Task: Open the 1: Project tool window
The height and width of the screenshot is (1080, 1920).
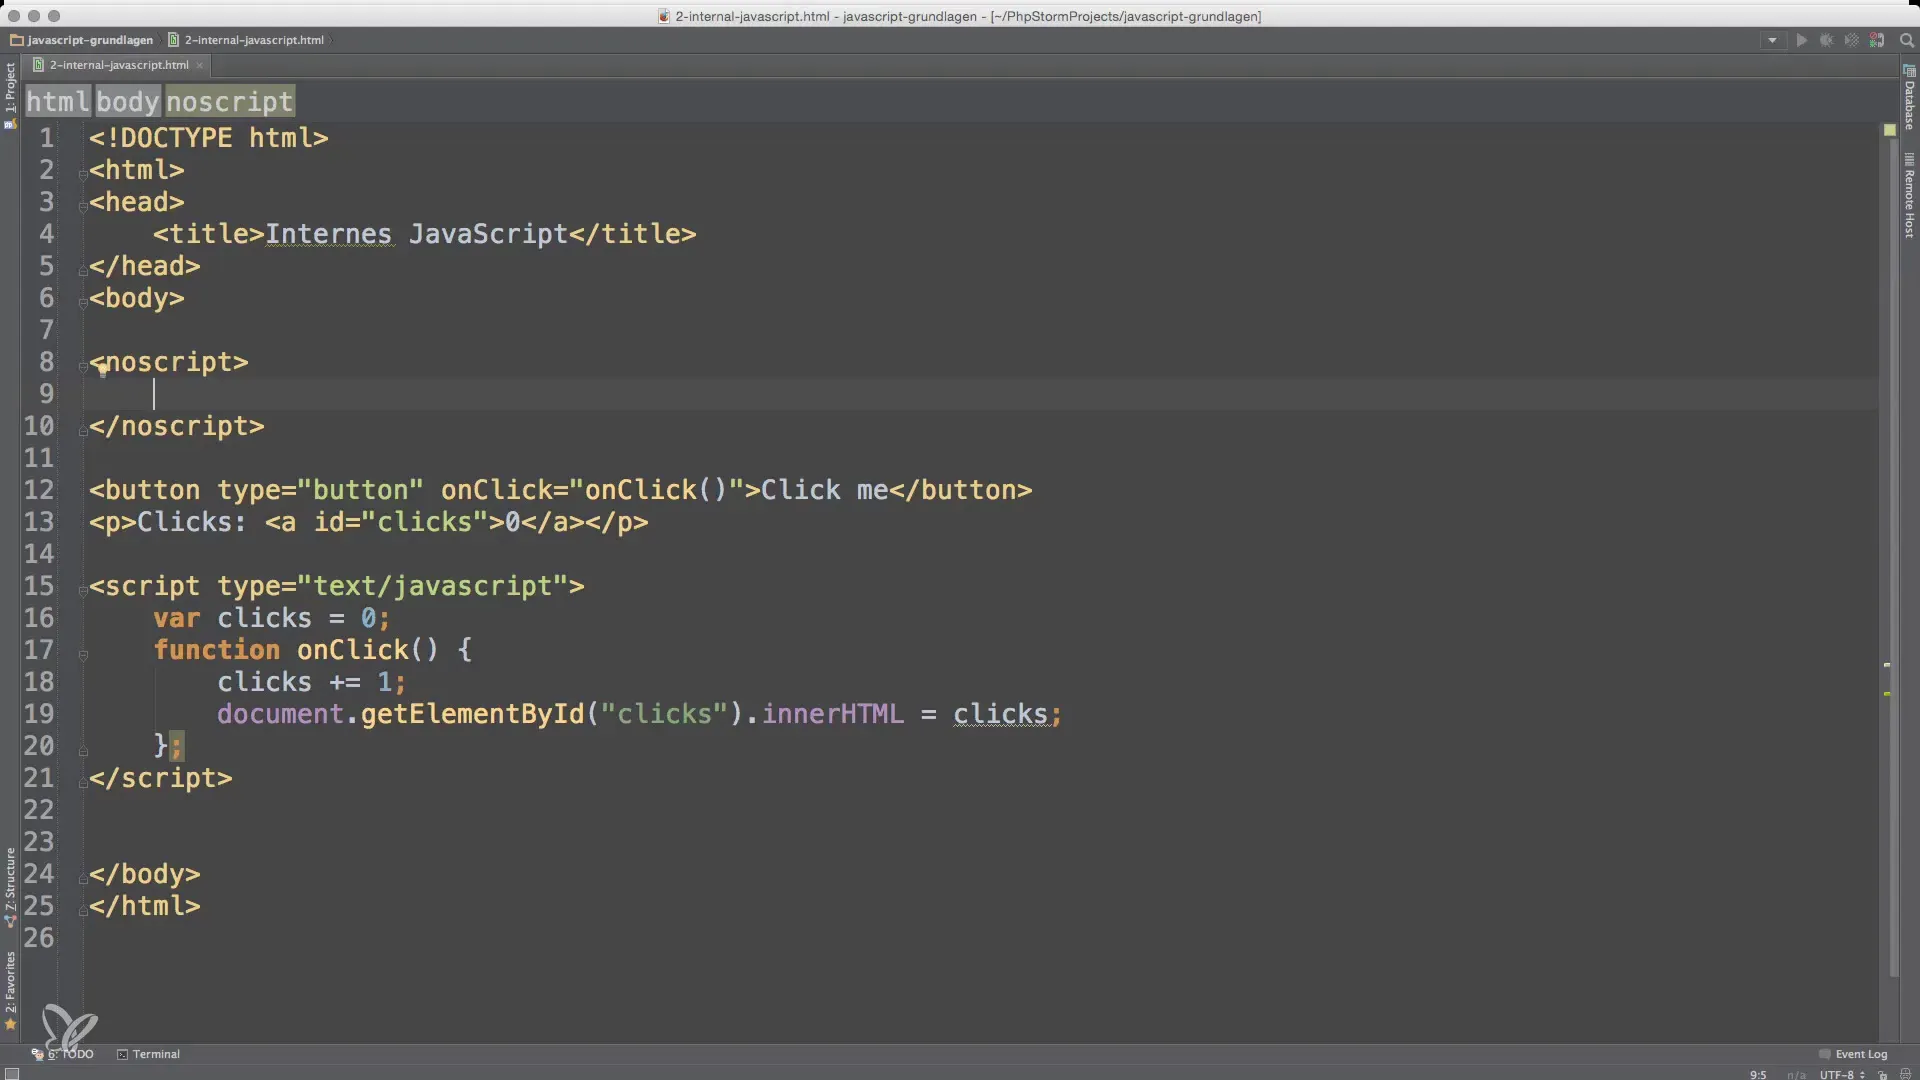Action: click(10, 95)
